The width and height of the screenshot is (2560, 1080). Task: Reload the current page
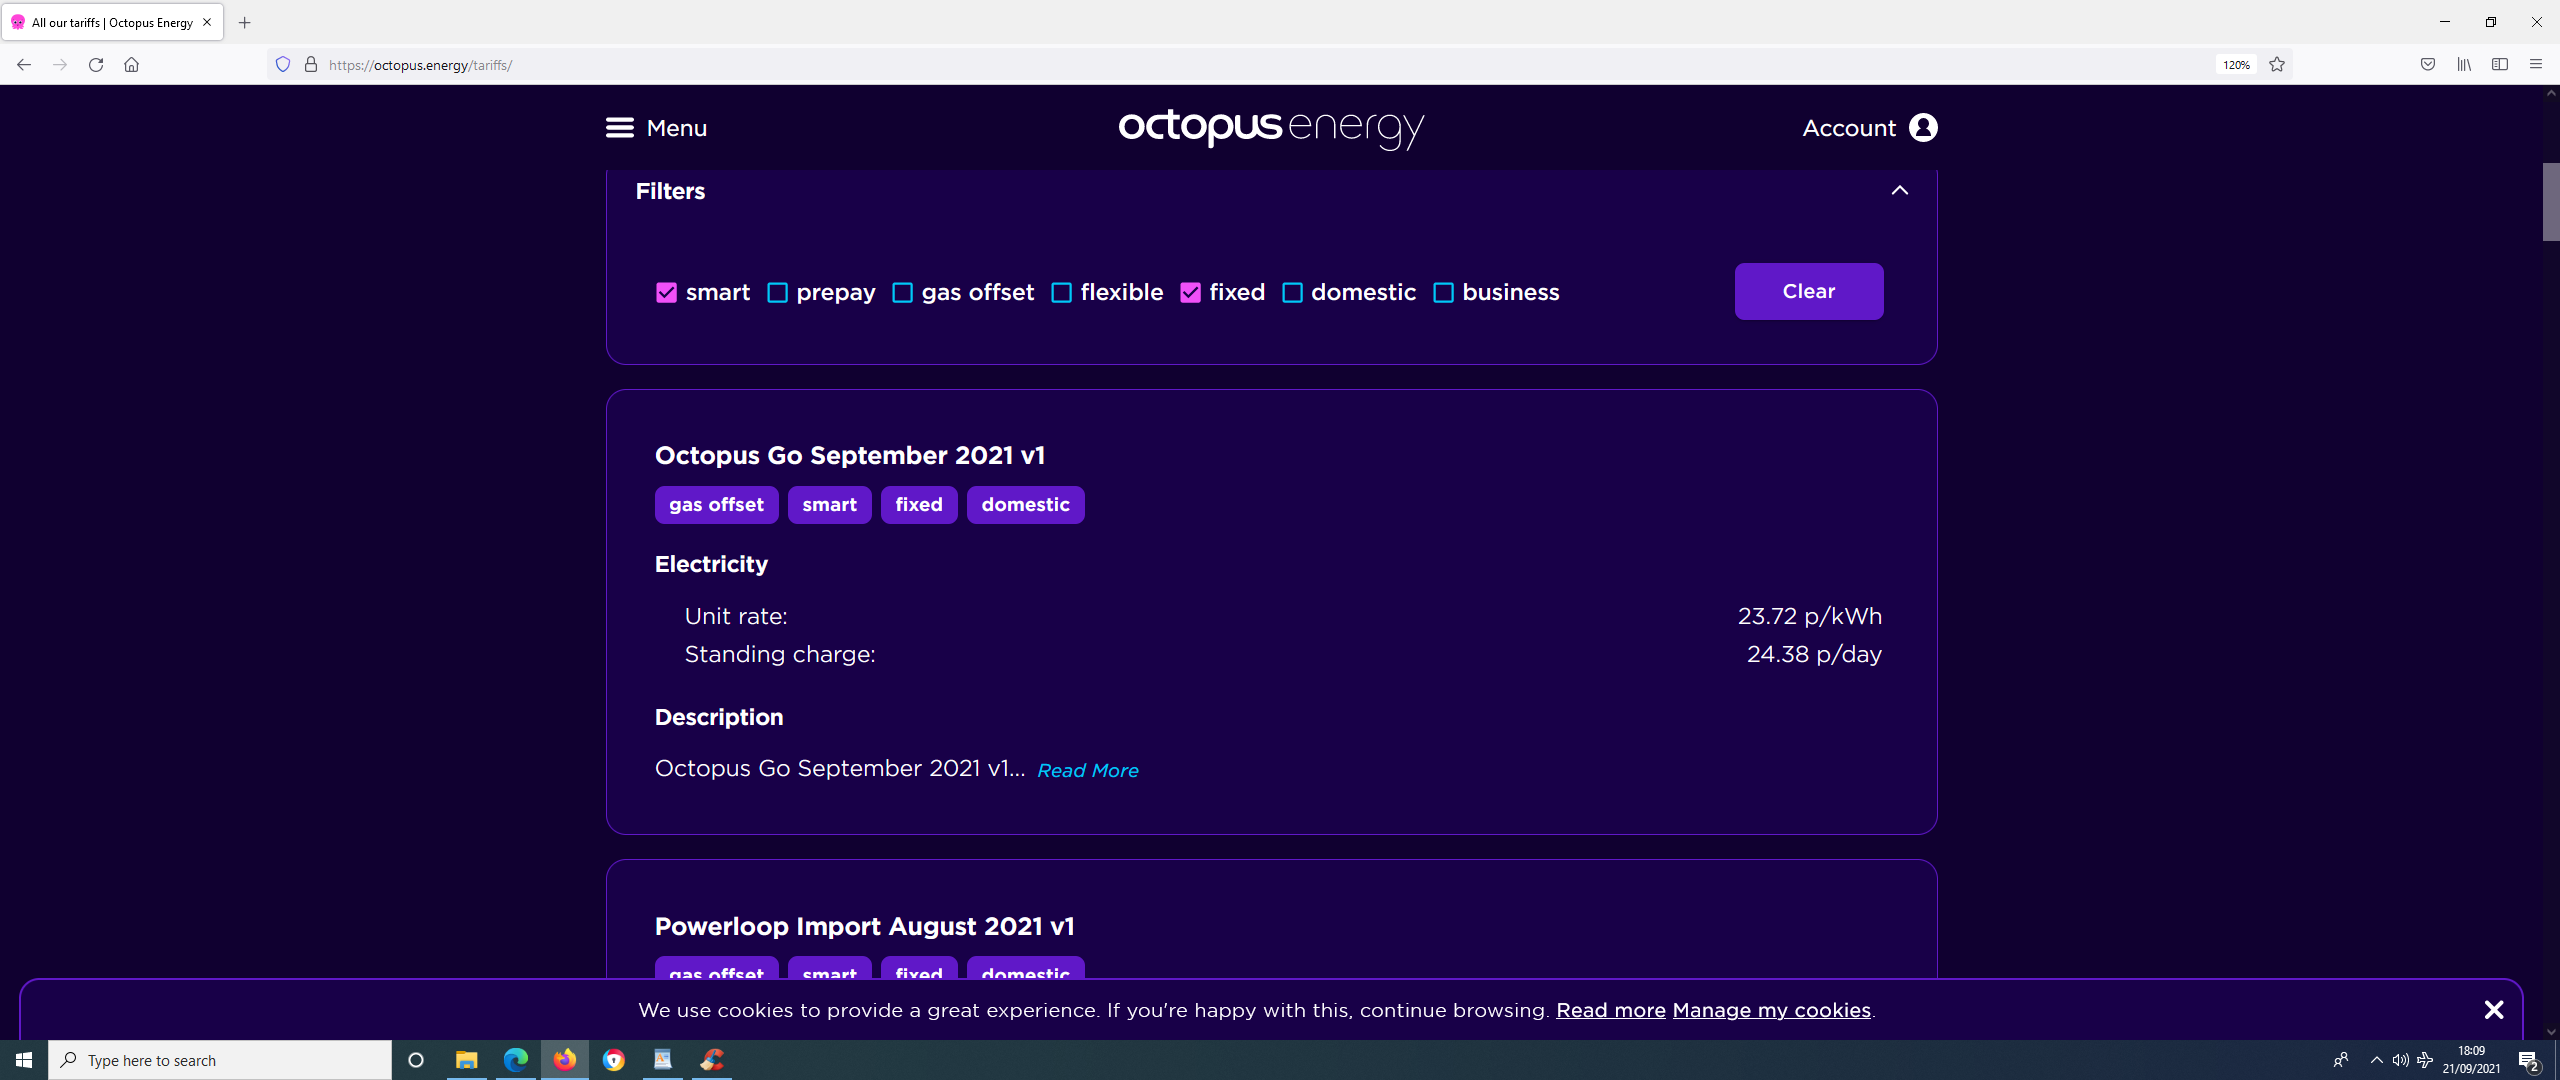[x=96, y=65]
